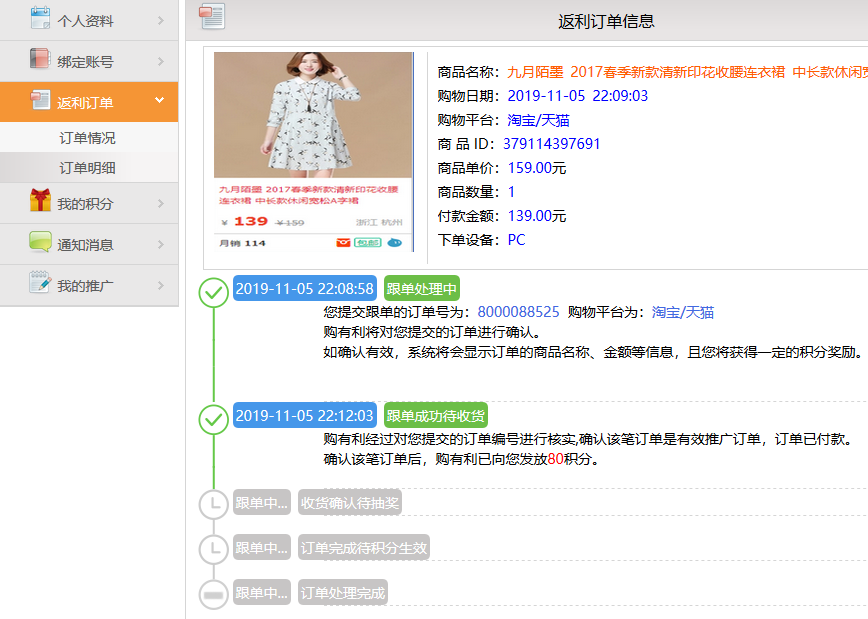The image size is (868, 619).
Task: Collapse the 返利订单 sidebar section
Action: coord(159,101)
